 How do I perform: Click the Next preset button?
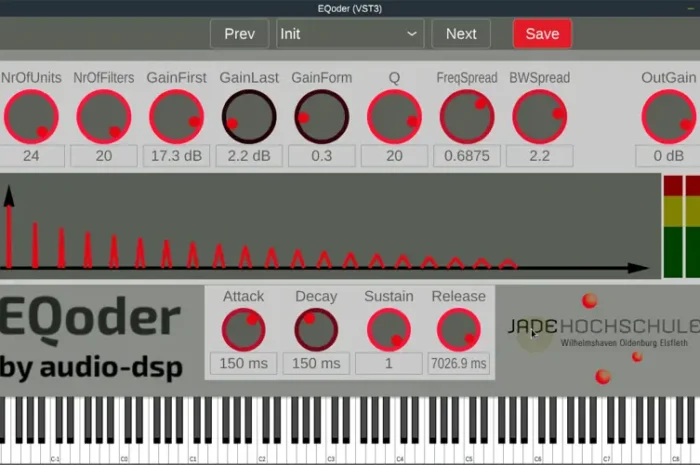(x=461, y=34)
